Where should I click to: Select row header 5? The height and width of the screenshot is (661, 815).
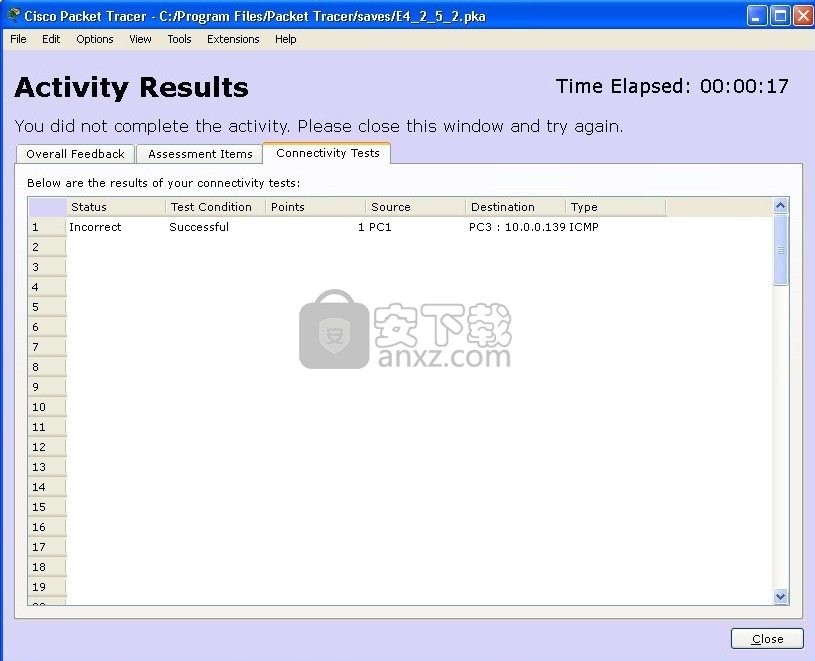47,307
